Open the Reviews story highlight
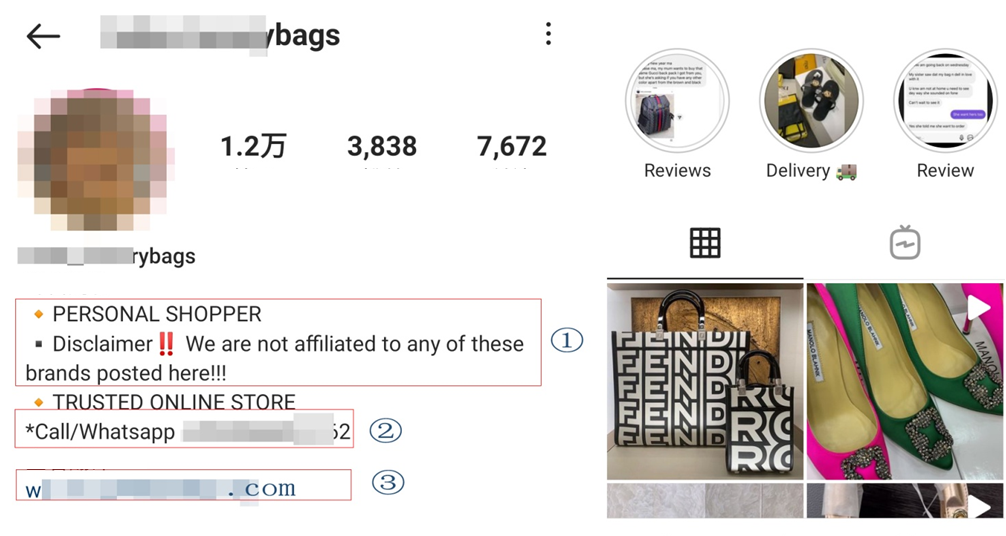The height and width of the screenshot is (536, 1006). pos(677,100)
